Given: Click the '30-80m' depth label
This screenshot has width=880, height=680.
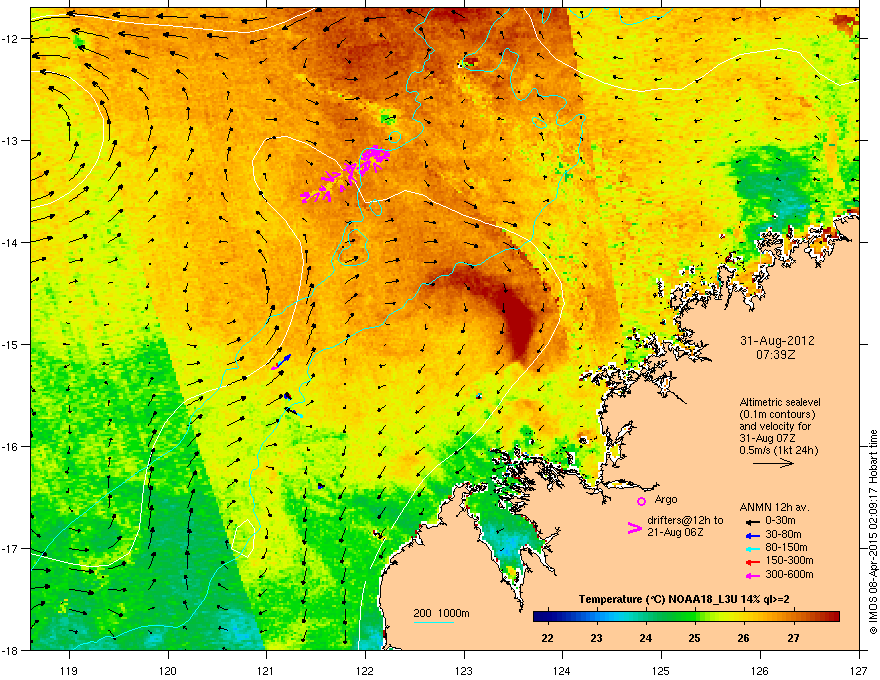Looking at the screenshot, I should click(783, 534).
